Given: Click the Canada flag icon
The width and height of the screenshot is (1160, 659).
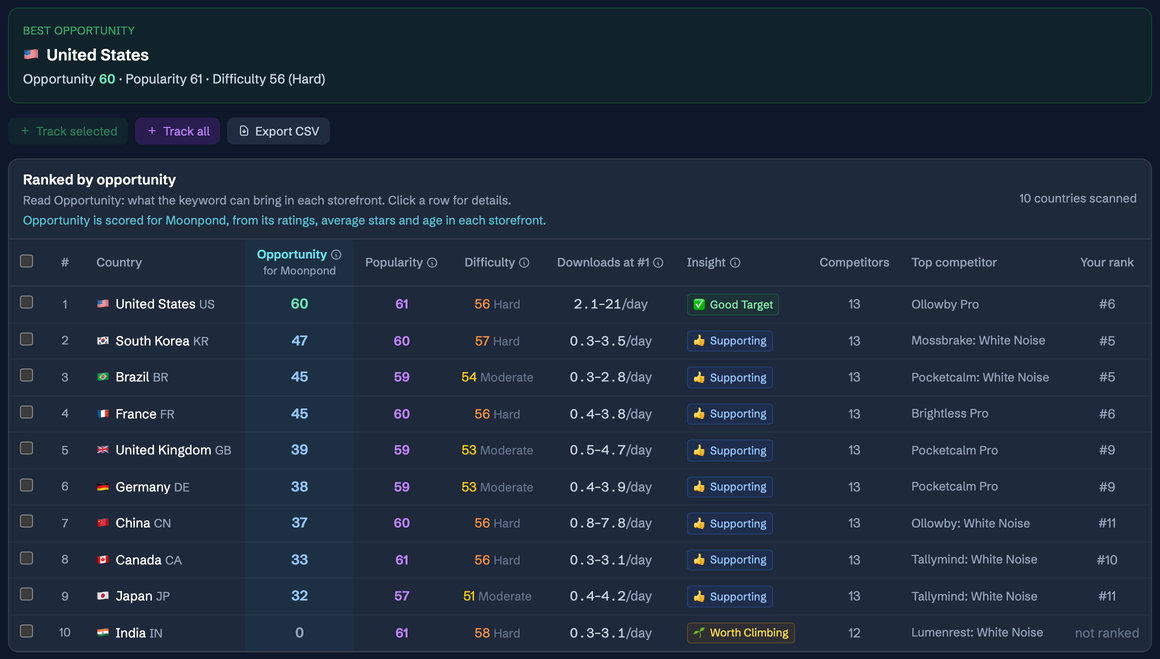Looking at the screenshot, I should click(103, 560).
